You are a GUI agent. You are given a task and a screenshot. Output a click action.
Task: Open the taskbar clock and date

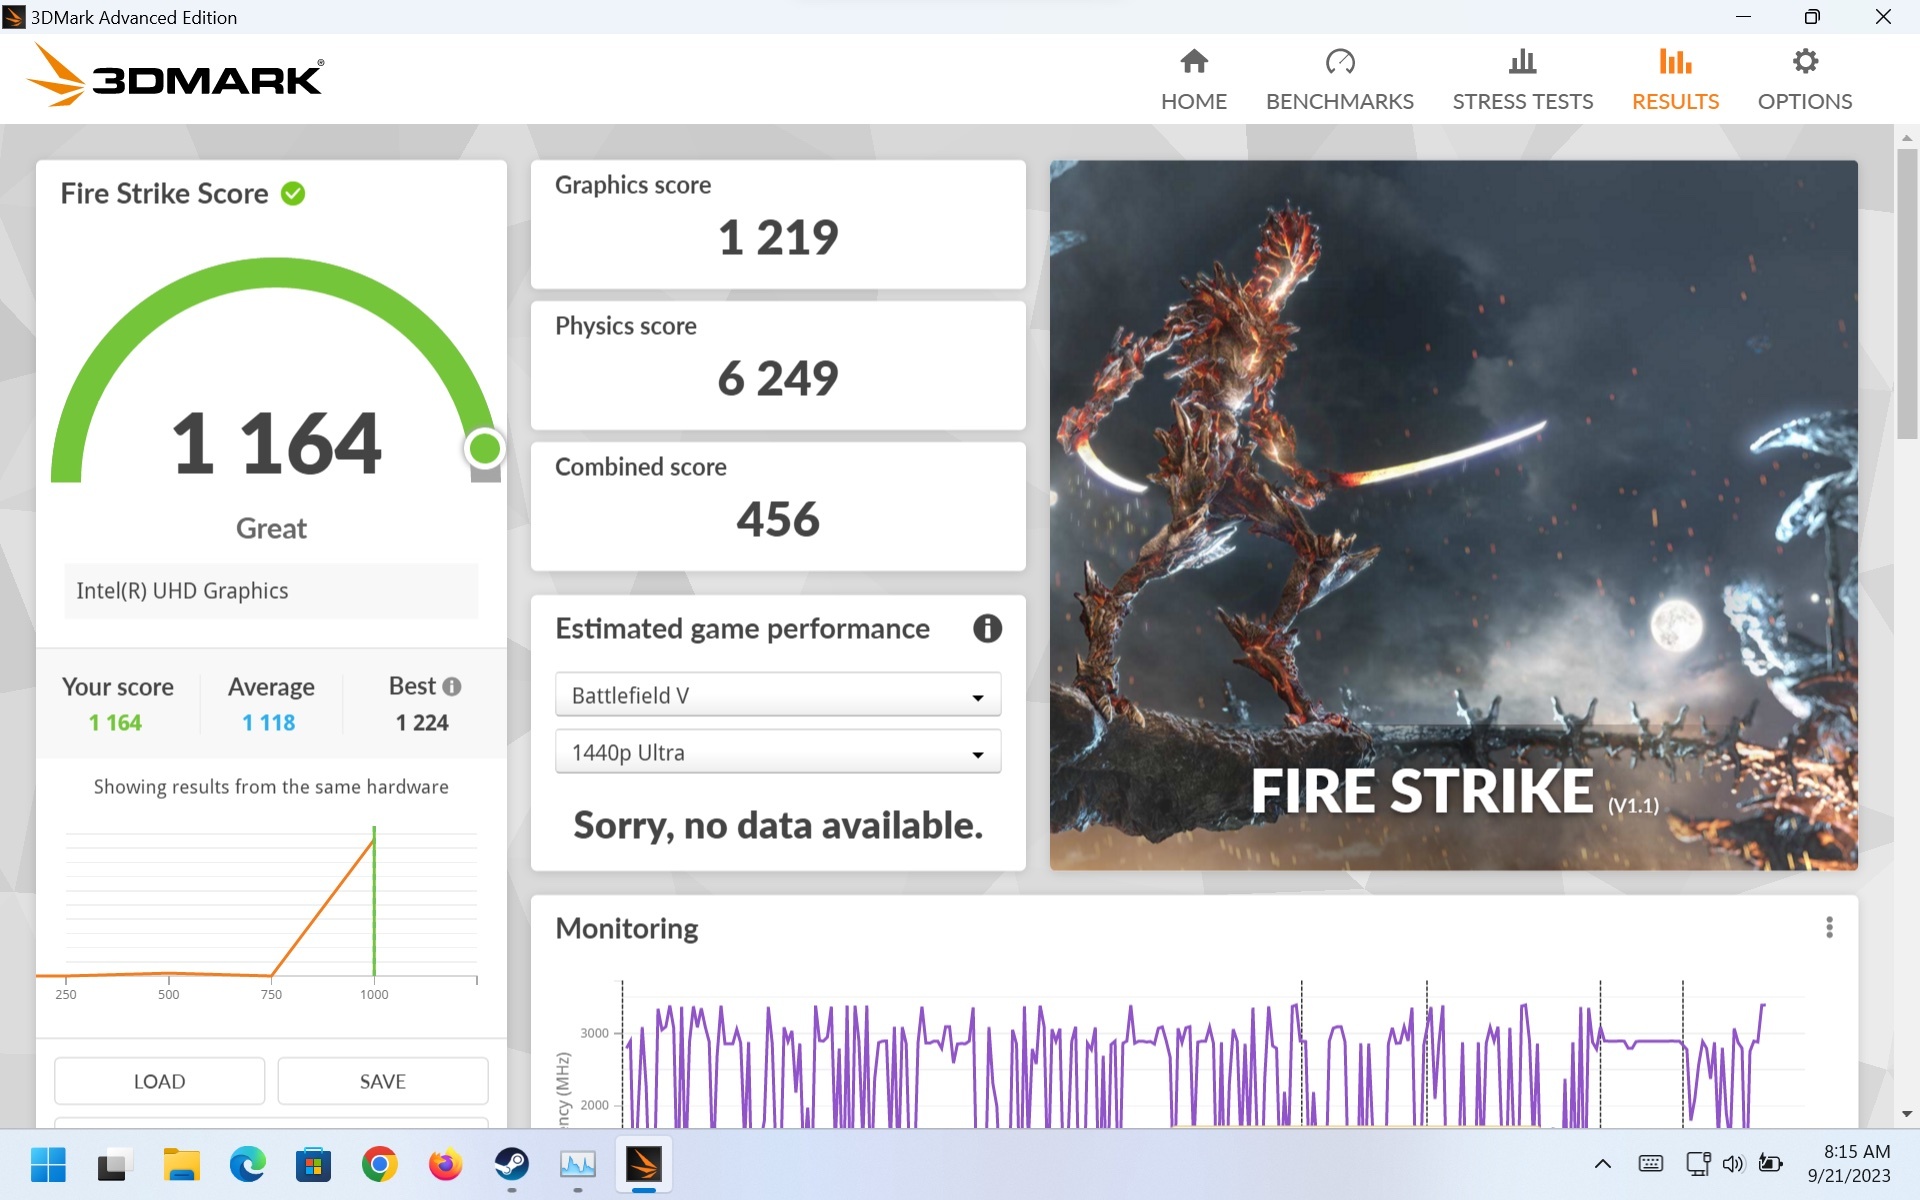(x=1848, y=1163)
